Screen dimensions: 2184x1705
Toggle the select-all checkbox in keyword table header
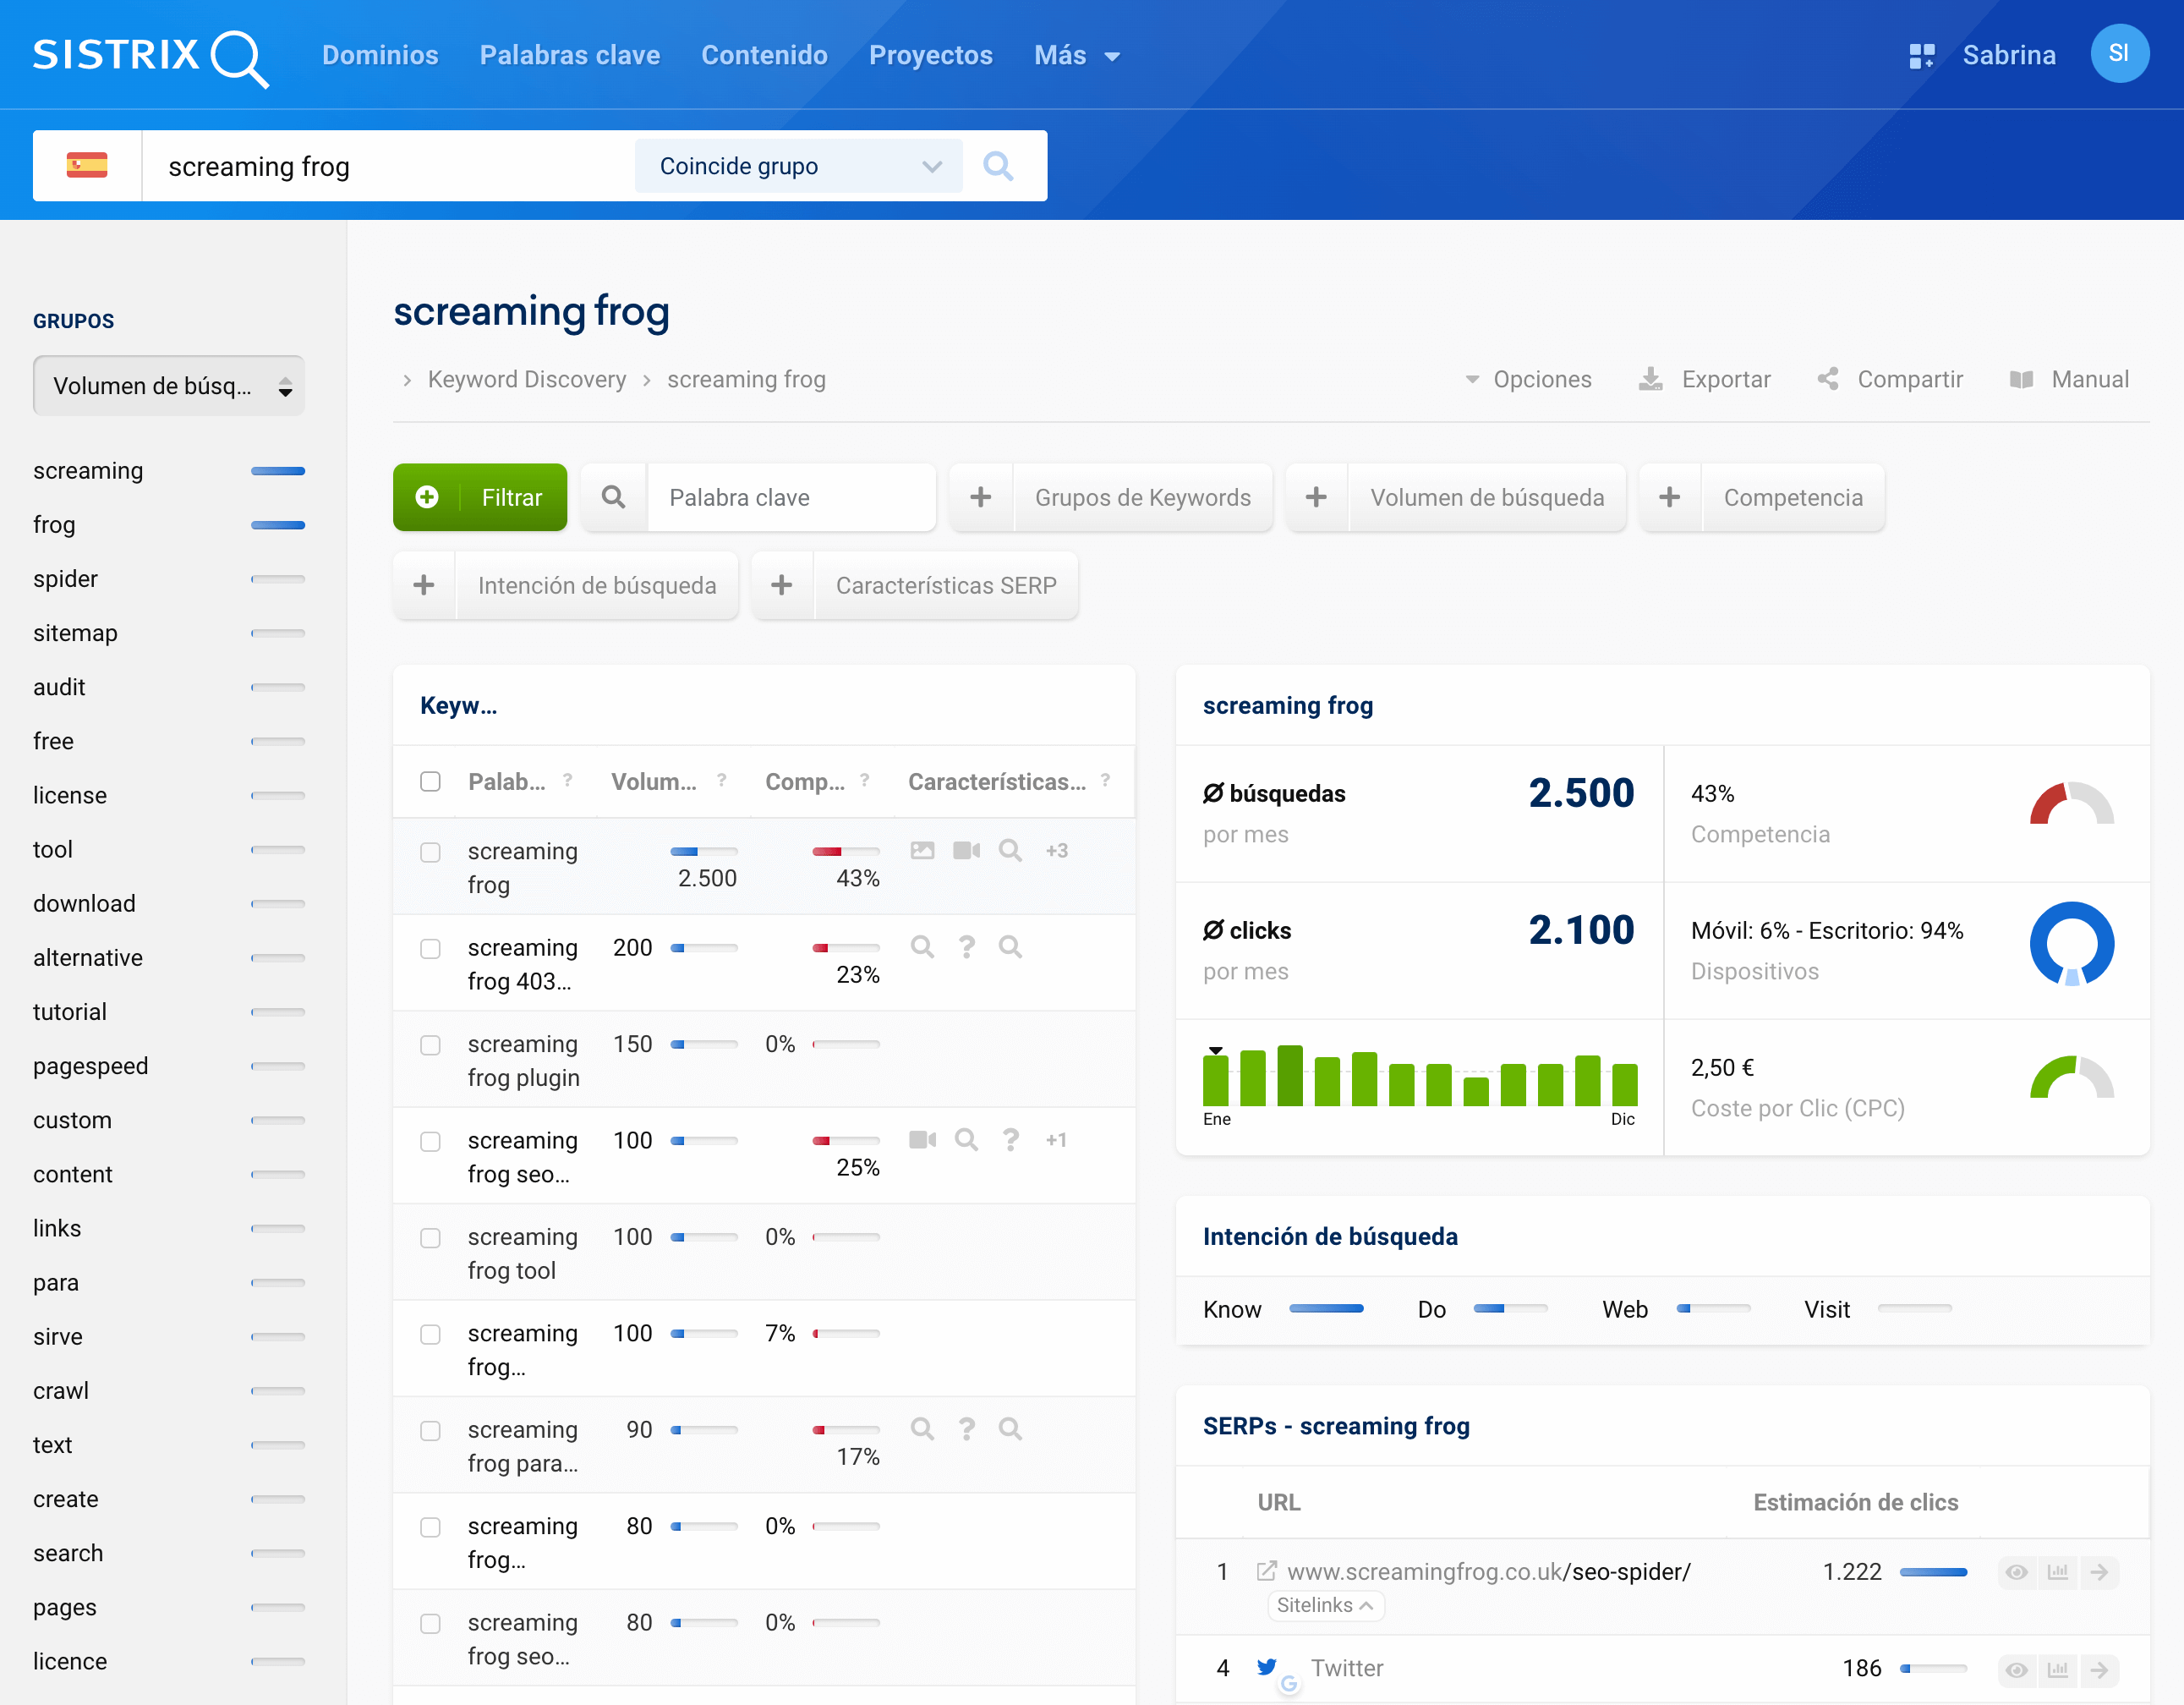coord(430,781)
